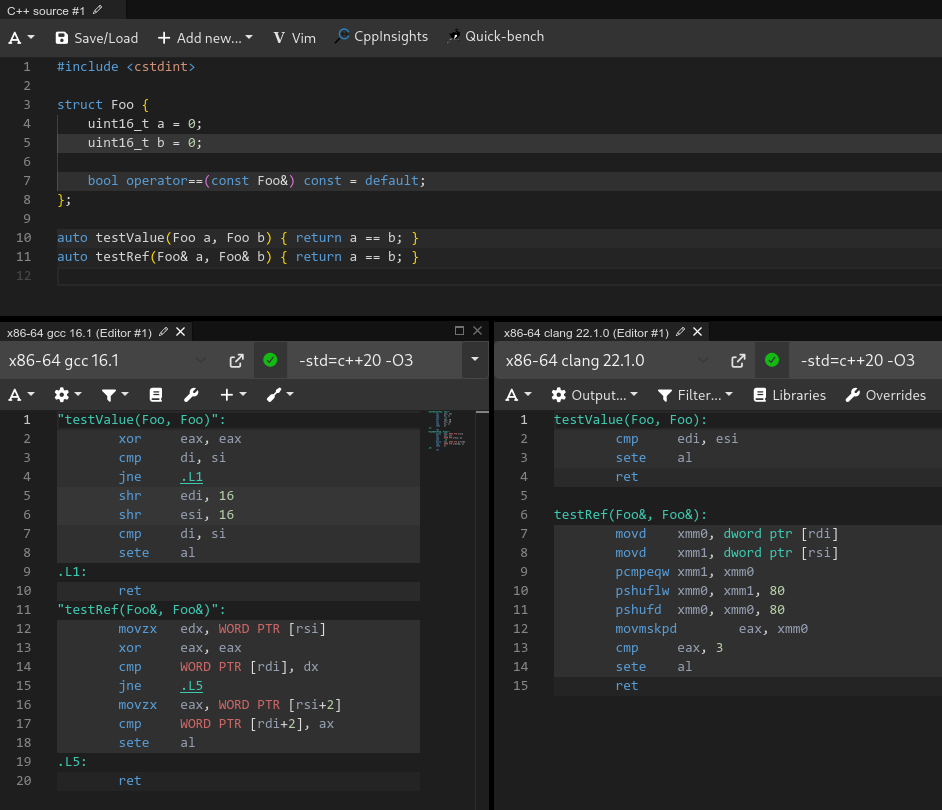
Task: Click the testRef function source line
Action: [238, 257]
